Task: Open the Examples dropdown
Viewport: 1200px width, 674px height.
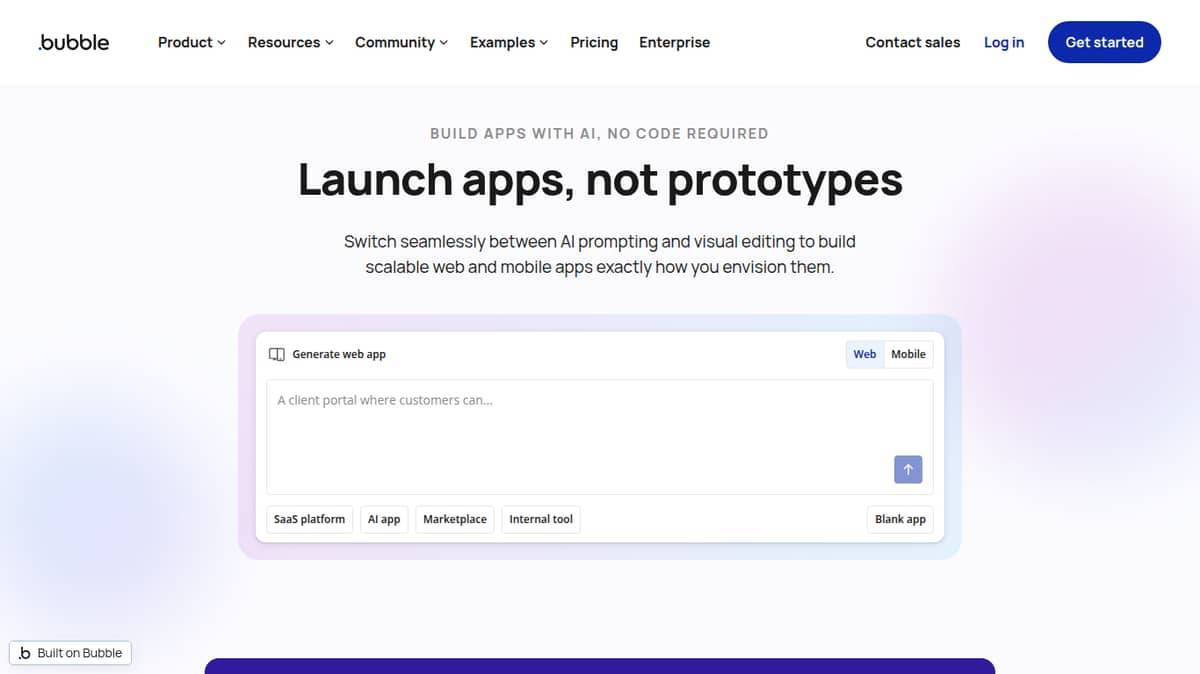Action: (509, 42)
